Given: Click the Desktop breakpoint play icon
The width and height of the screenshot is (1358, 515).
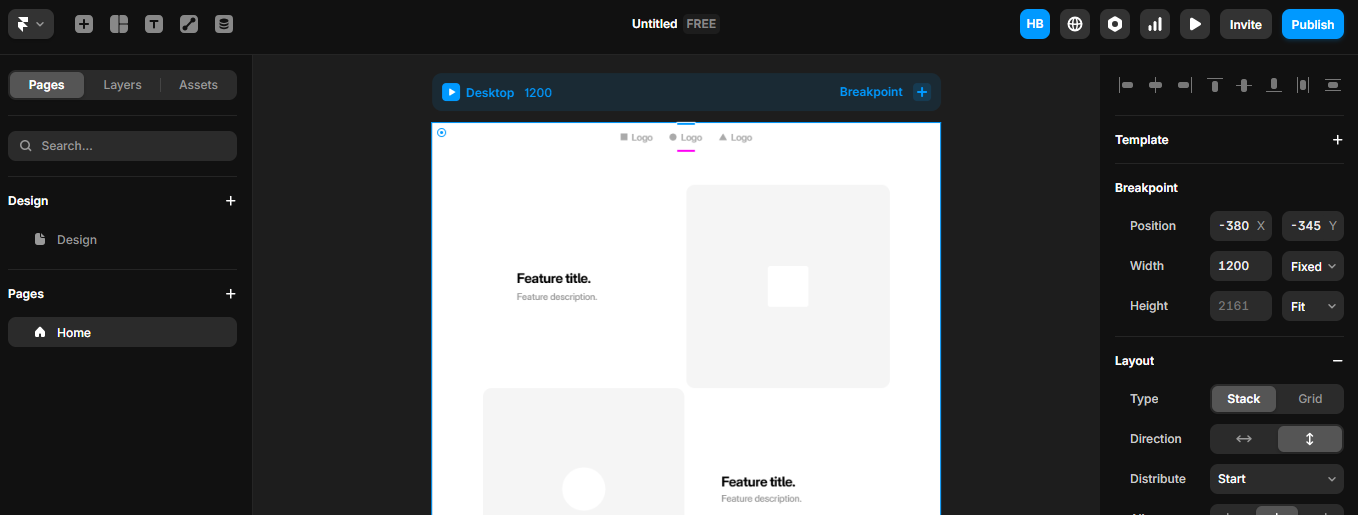Looking at the screenshot, I should [451, 92].
